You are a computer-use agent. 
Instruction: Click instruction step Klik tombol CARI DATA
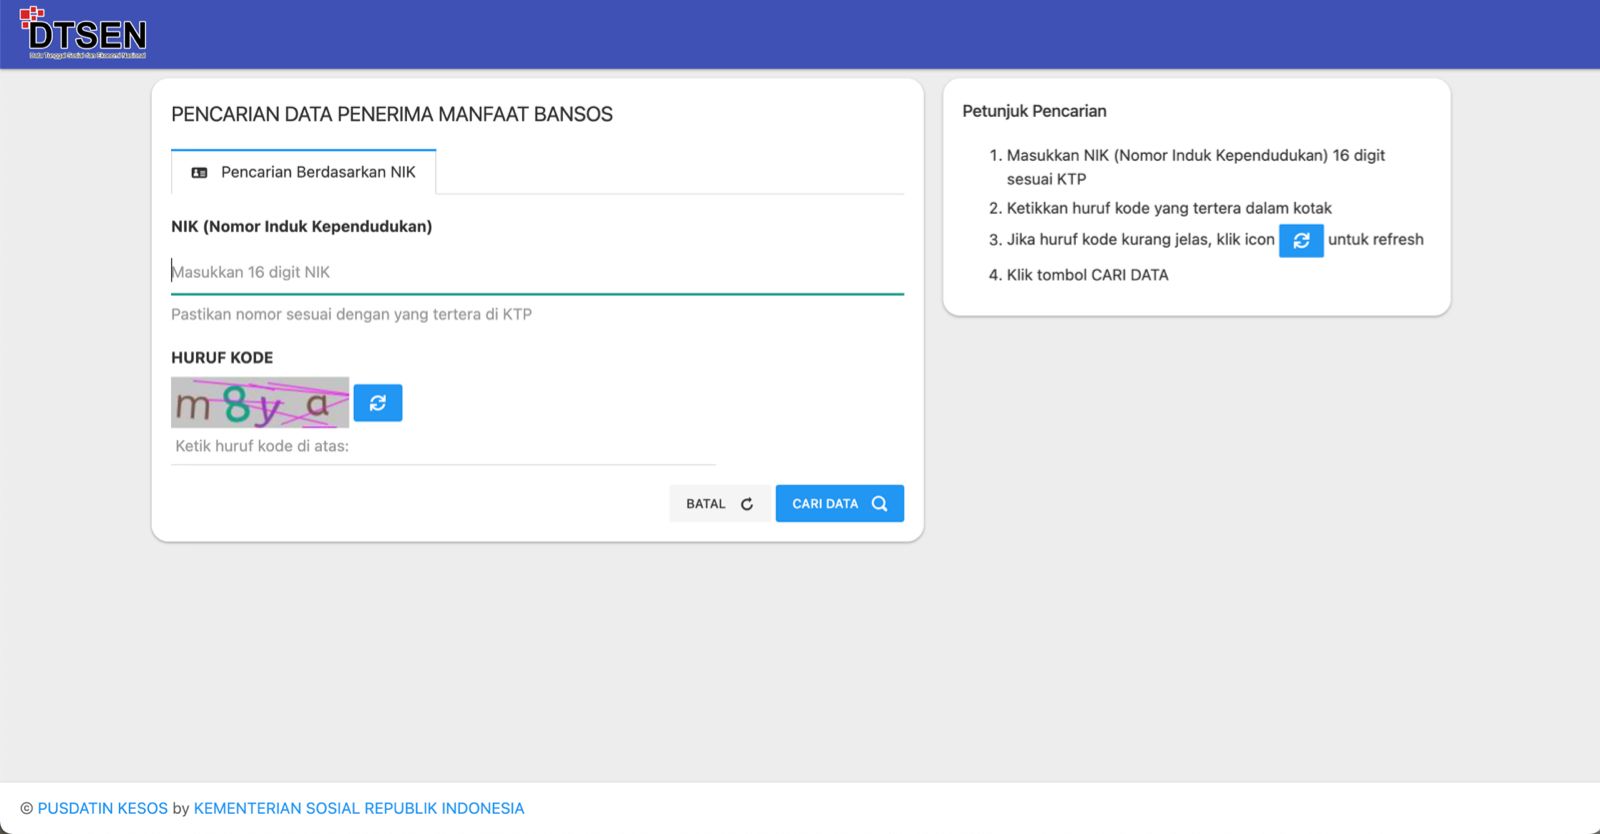point(1086,275)
